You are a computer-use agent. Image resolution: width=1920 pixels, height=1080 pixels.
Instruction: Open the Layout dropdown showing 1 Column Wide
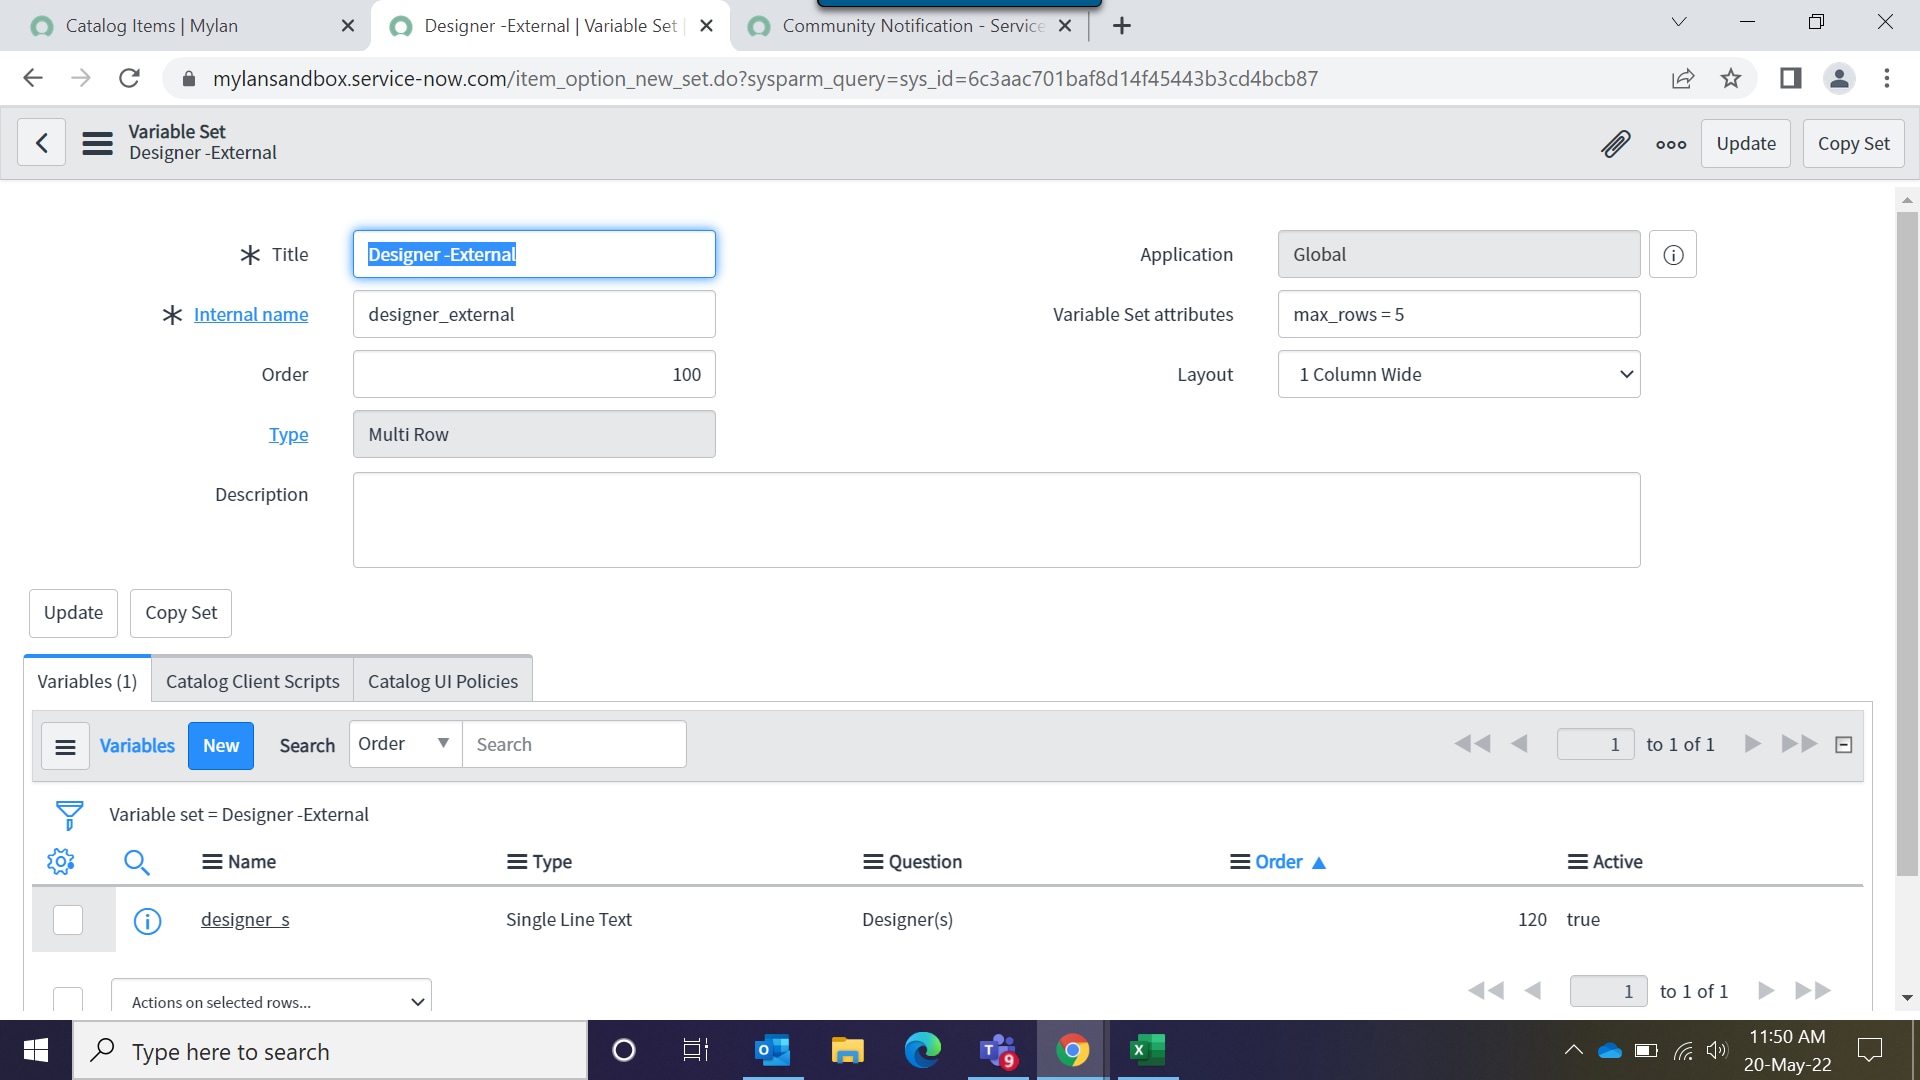[1458, 374]
